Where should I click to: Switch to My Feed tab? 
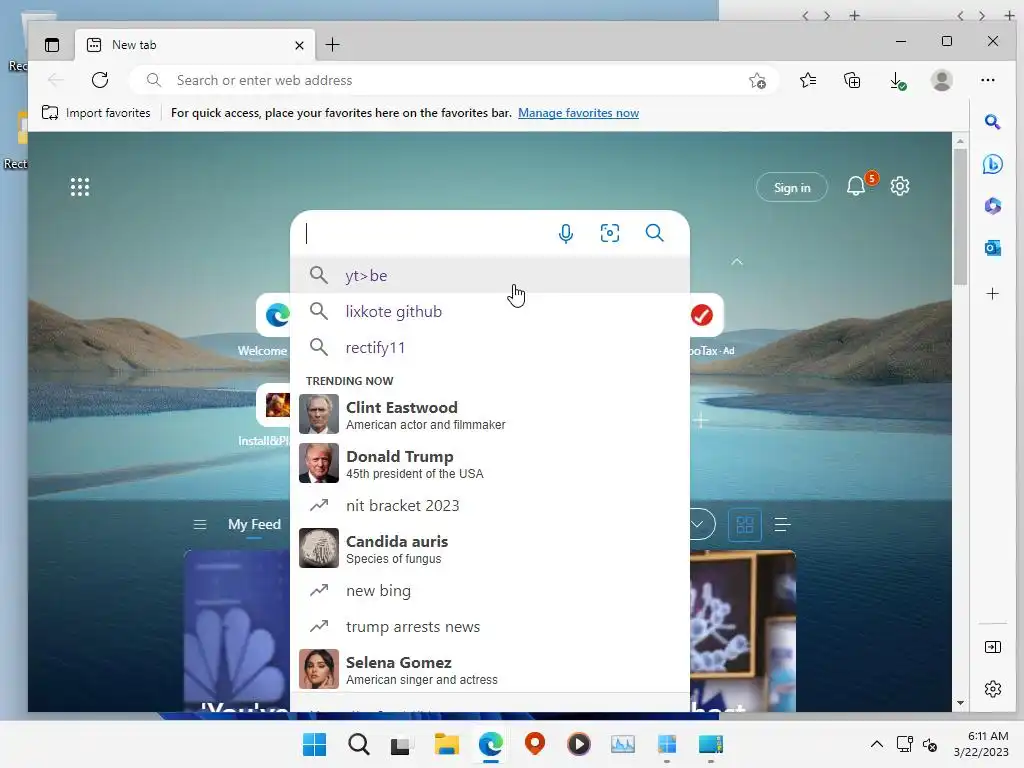coord(254,524)
